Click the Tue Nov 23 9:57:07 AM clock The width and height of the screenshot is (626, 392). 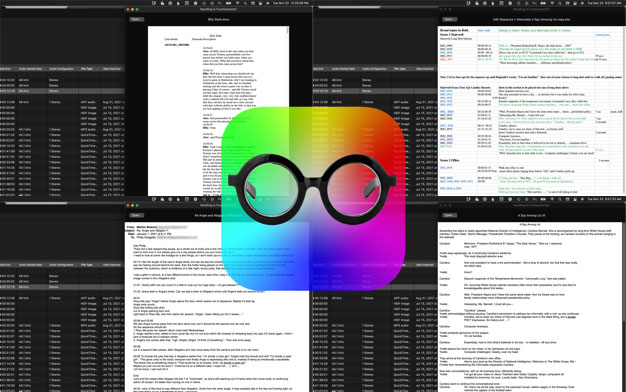click(604, 3)
